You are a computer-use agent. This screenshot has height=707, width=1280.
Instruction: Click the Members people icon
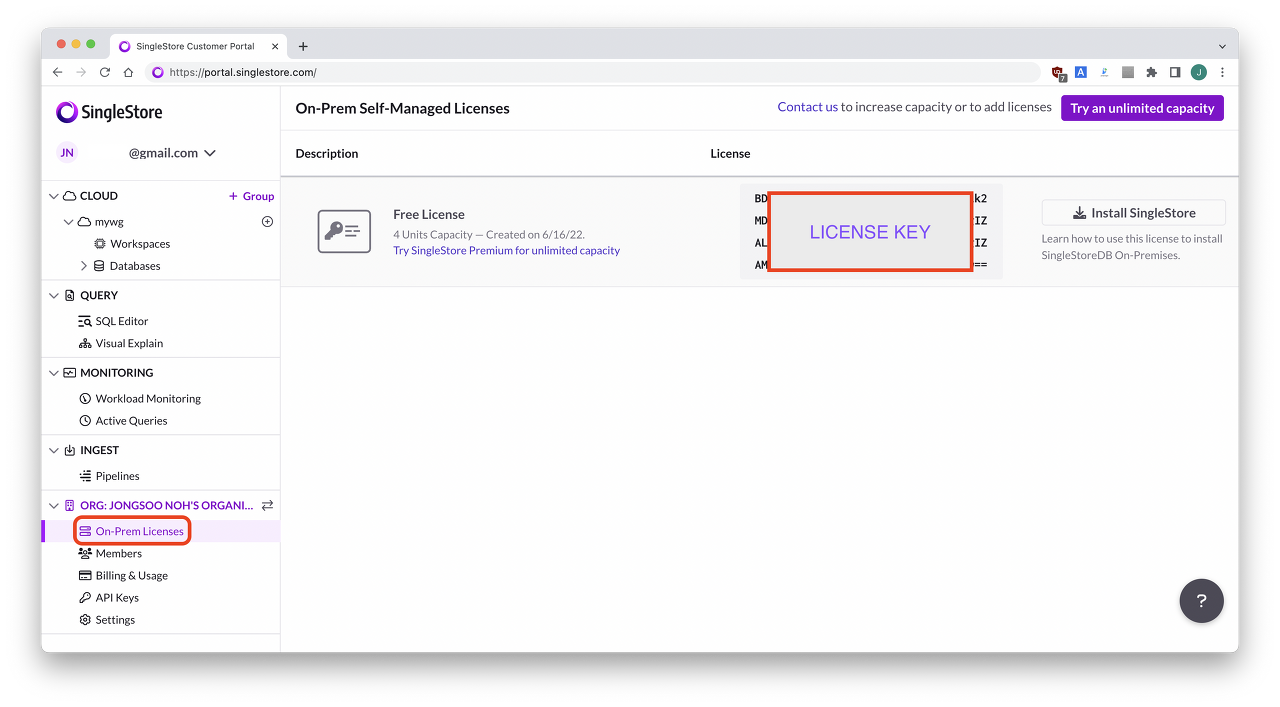tap(85, 553)
